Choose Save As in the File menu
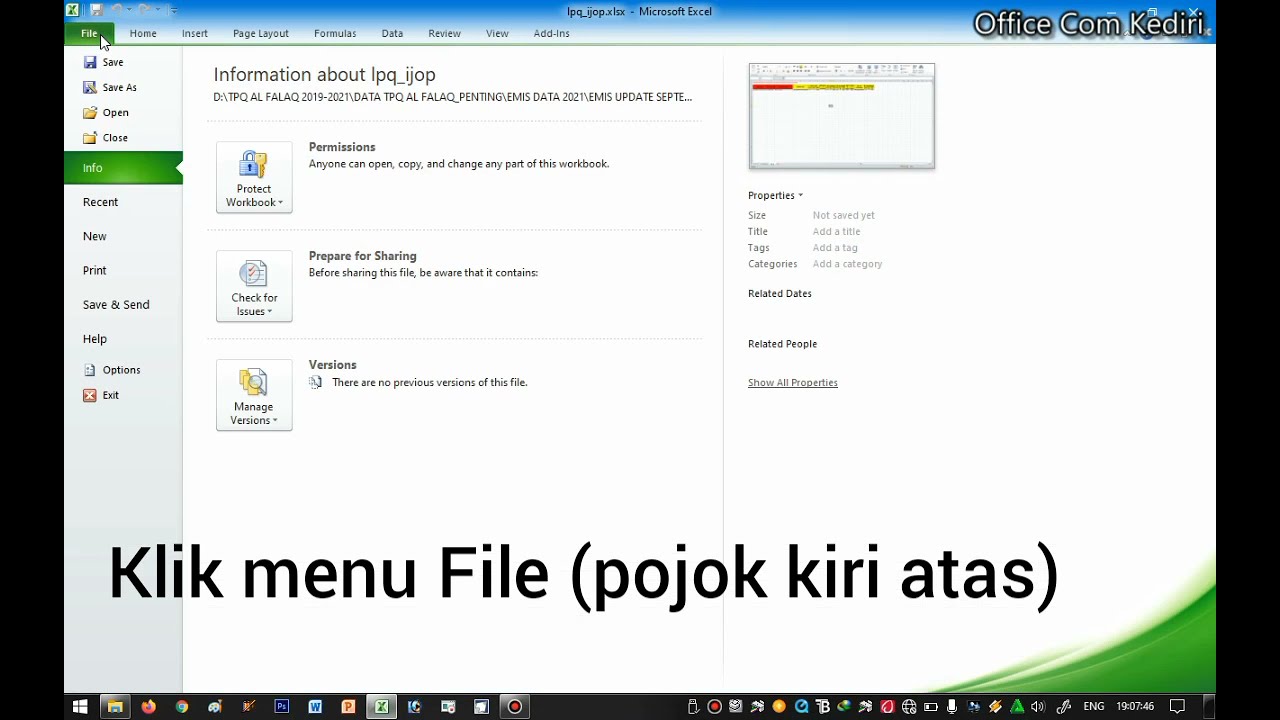Screen dimensions: 1280x720 [110, 87]
